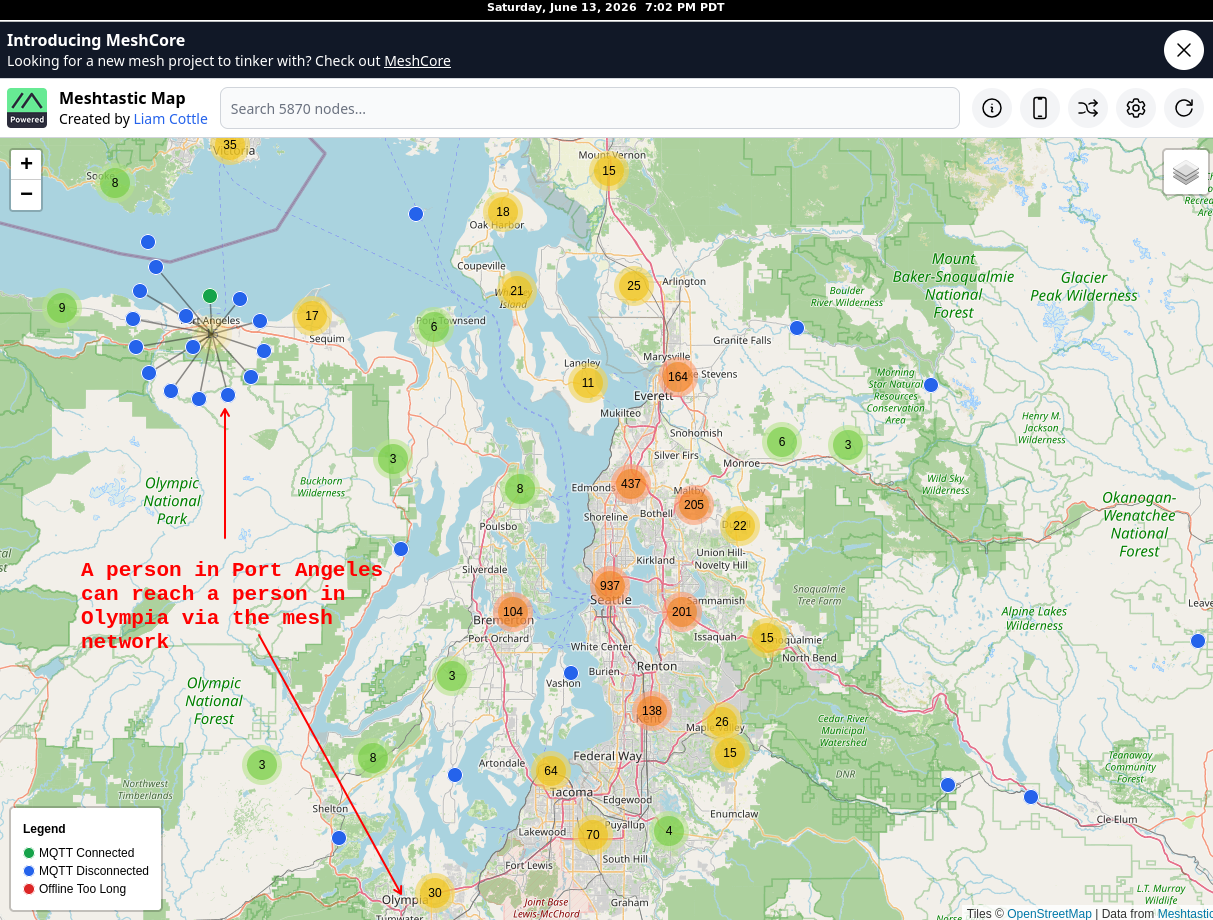
Task: Select the green MQTT connected node near Port Angeles
Action: coord(210,296)
